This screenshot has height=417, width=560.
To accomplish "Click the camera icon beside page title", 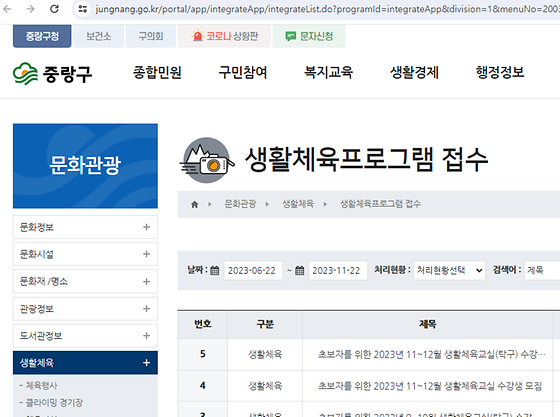I will coord(207,160).
